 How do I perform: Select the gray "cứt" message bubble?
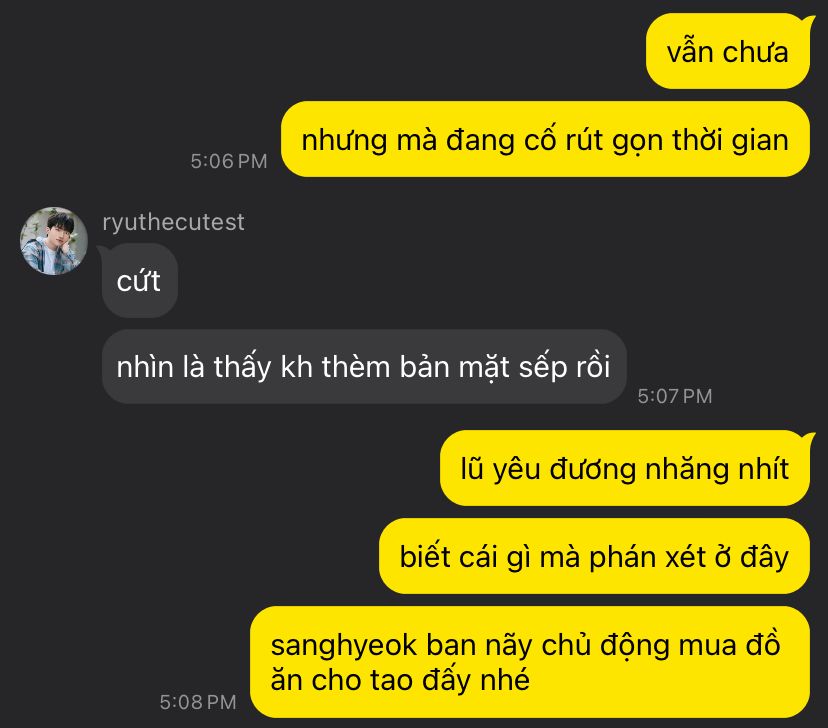[139, 280]
